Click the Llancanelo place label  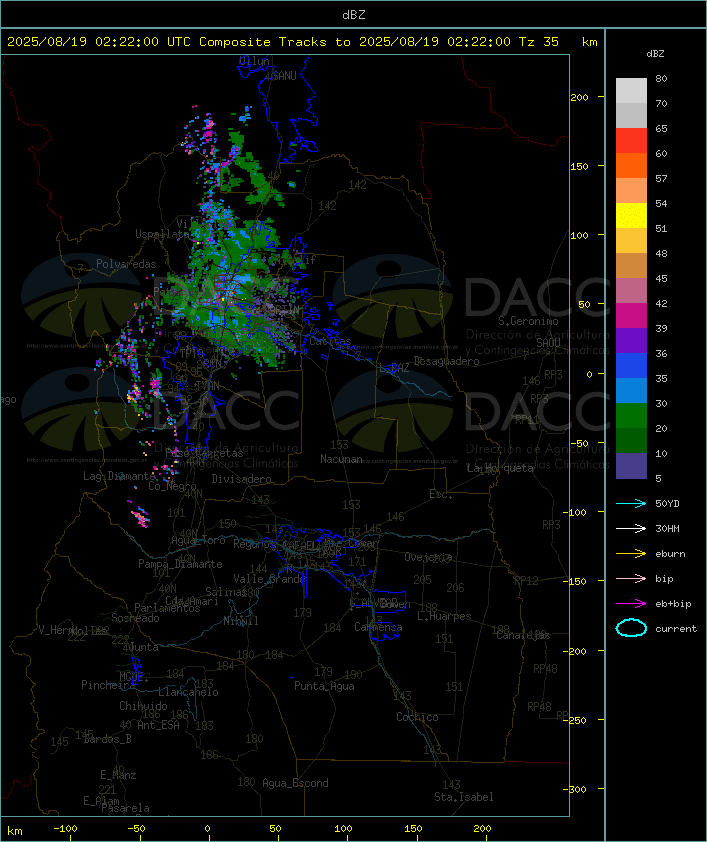coord(188,692)
